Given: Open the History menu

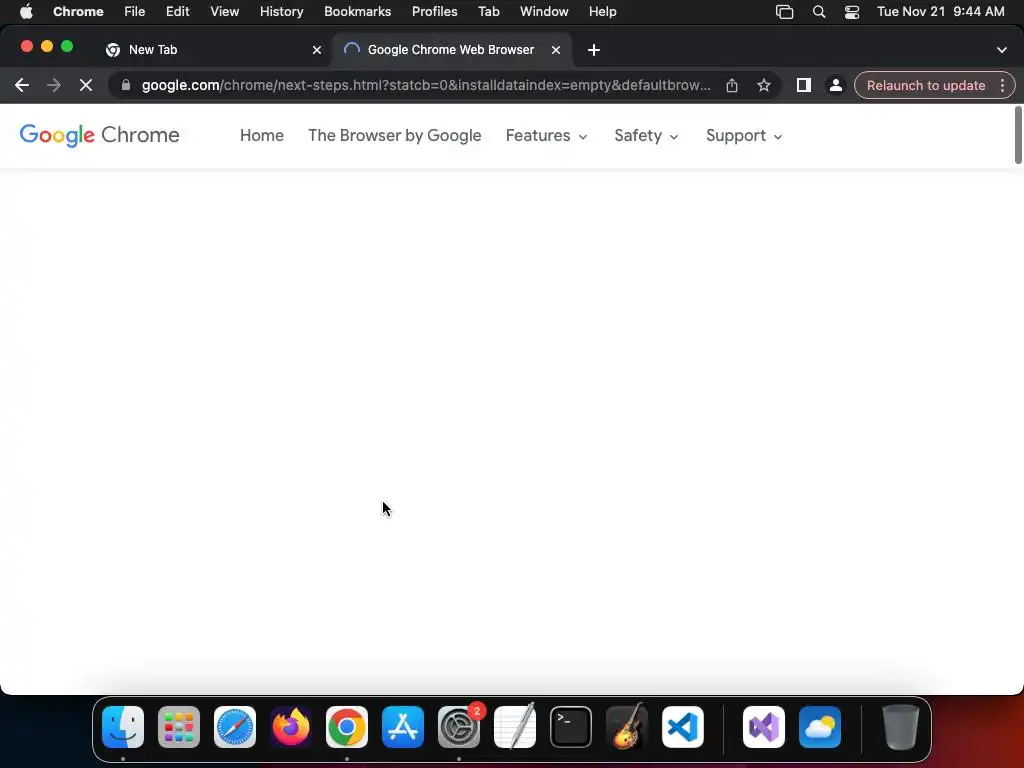Looking at the screenshot, I should click(281, 12).
